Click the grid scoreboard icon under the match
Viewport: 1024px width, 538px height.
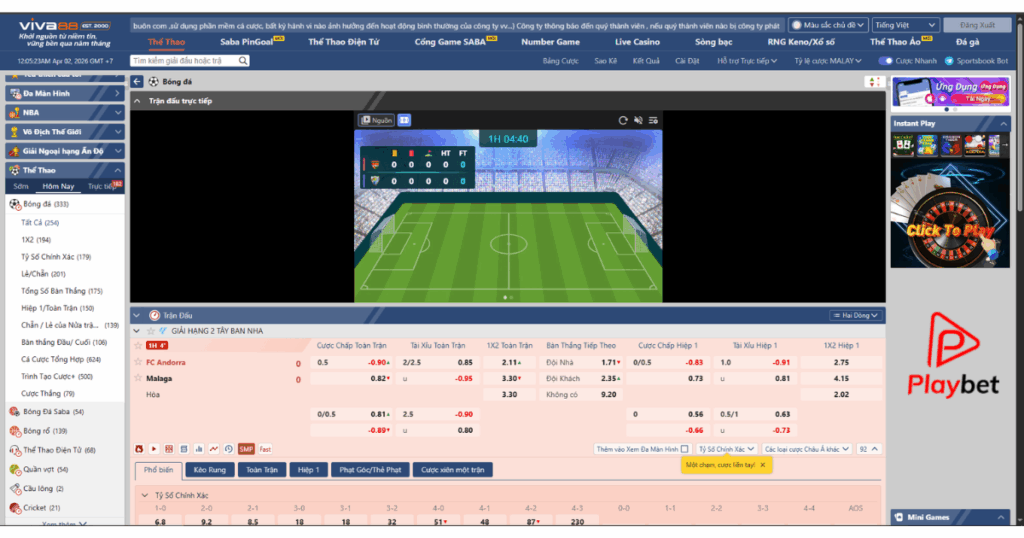(x=169, y=449)
